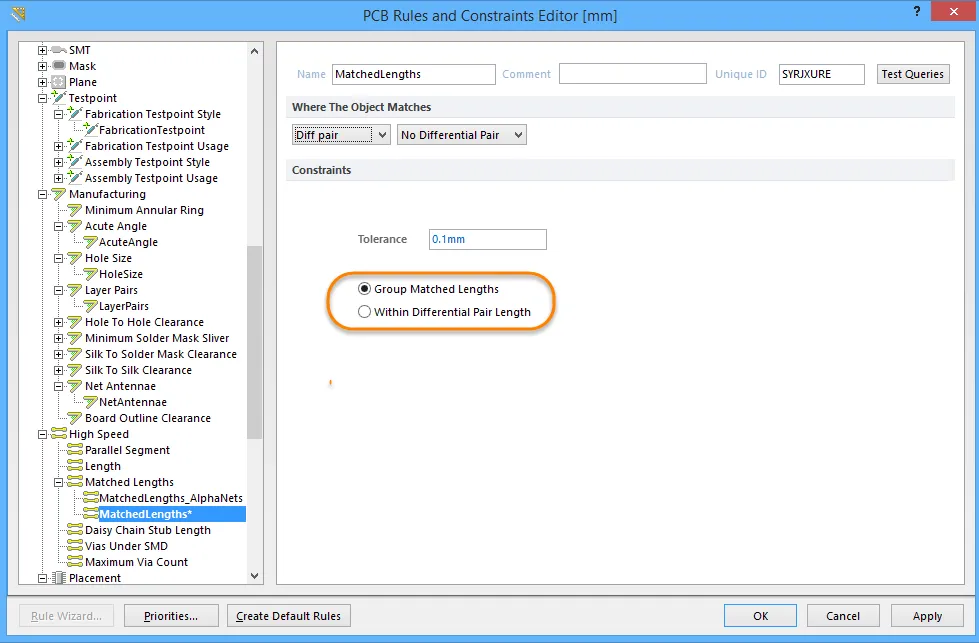Confirm with the OK button

[x=760, y=616]
